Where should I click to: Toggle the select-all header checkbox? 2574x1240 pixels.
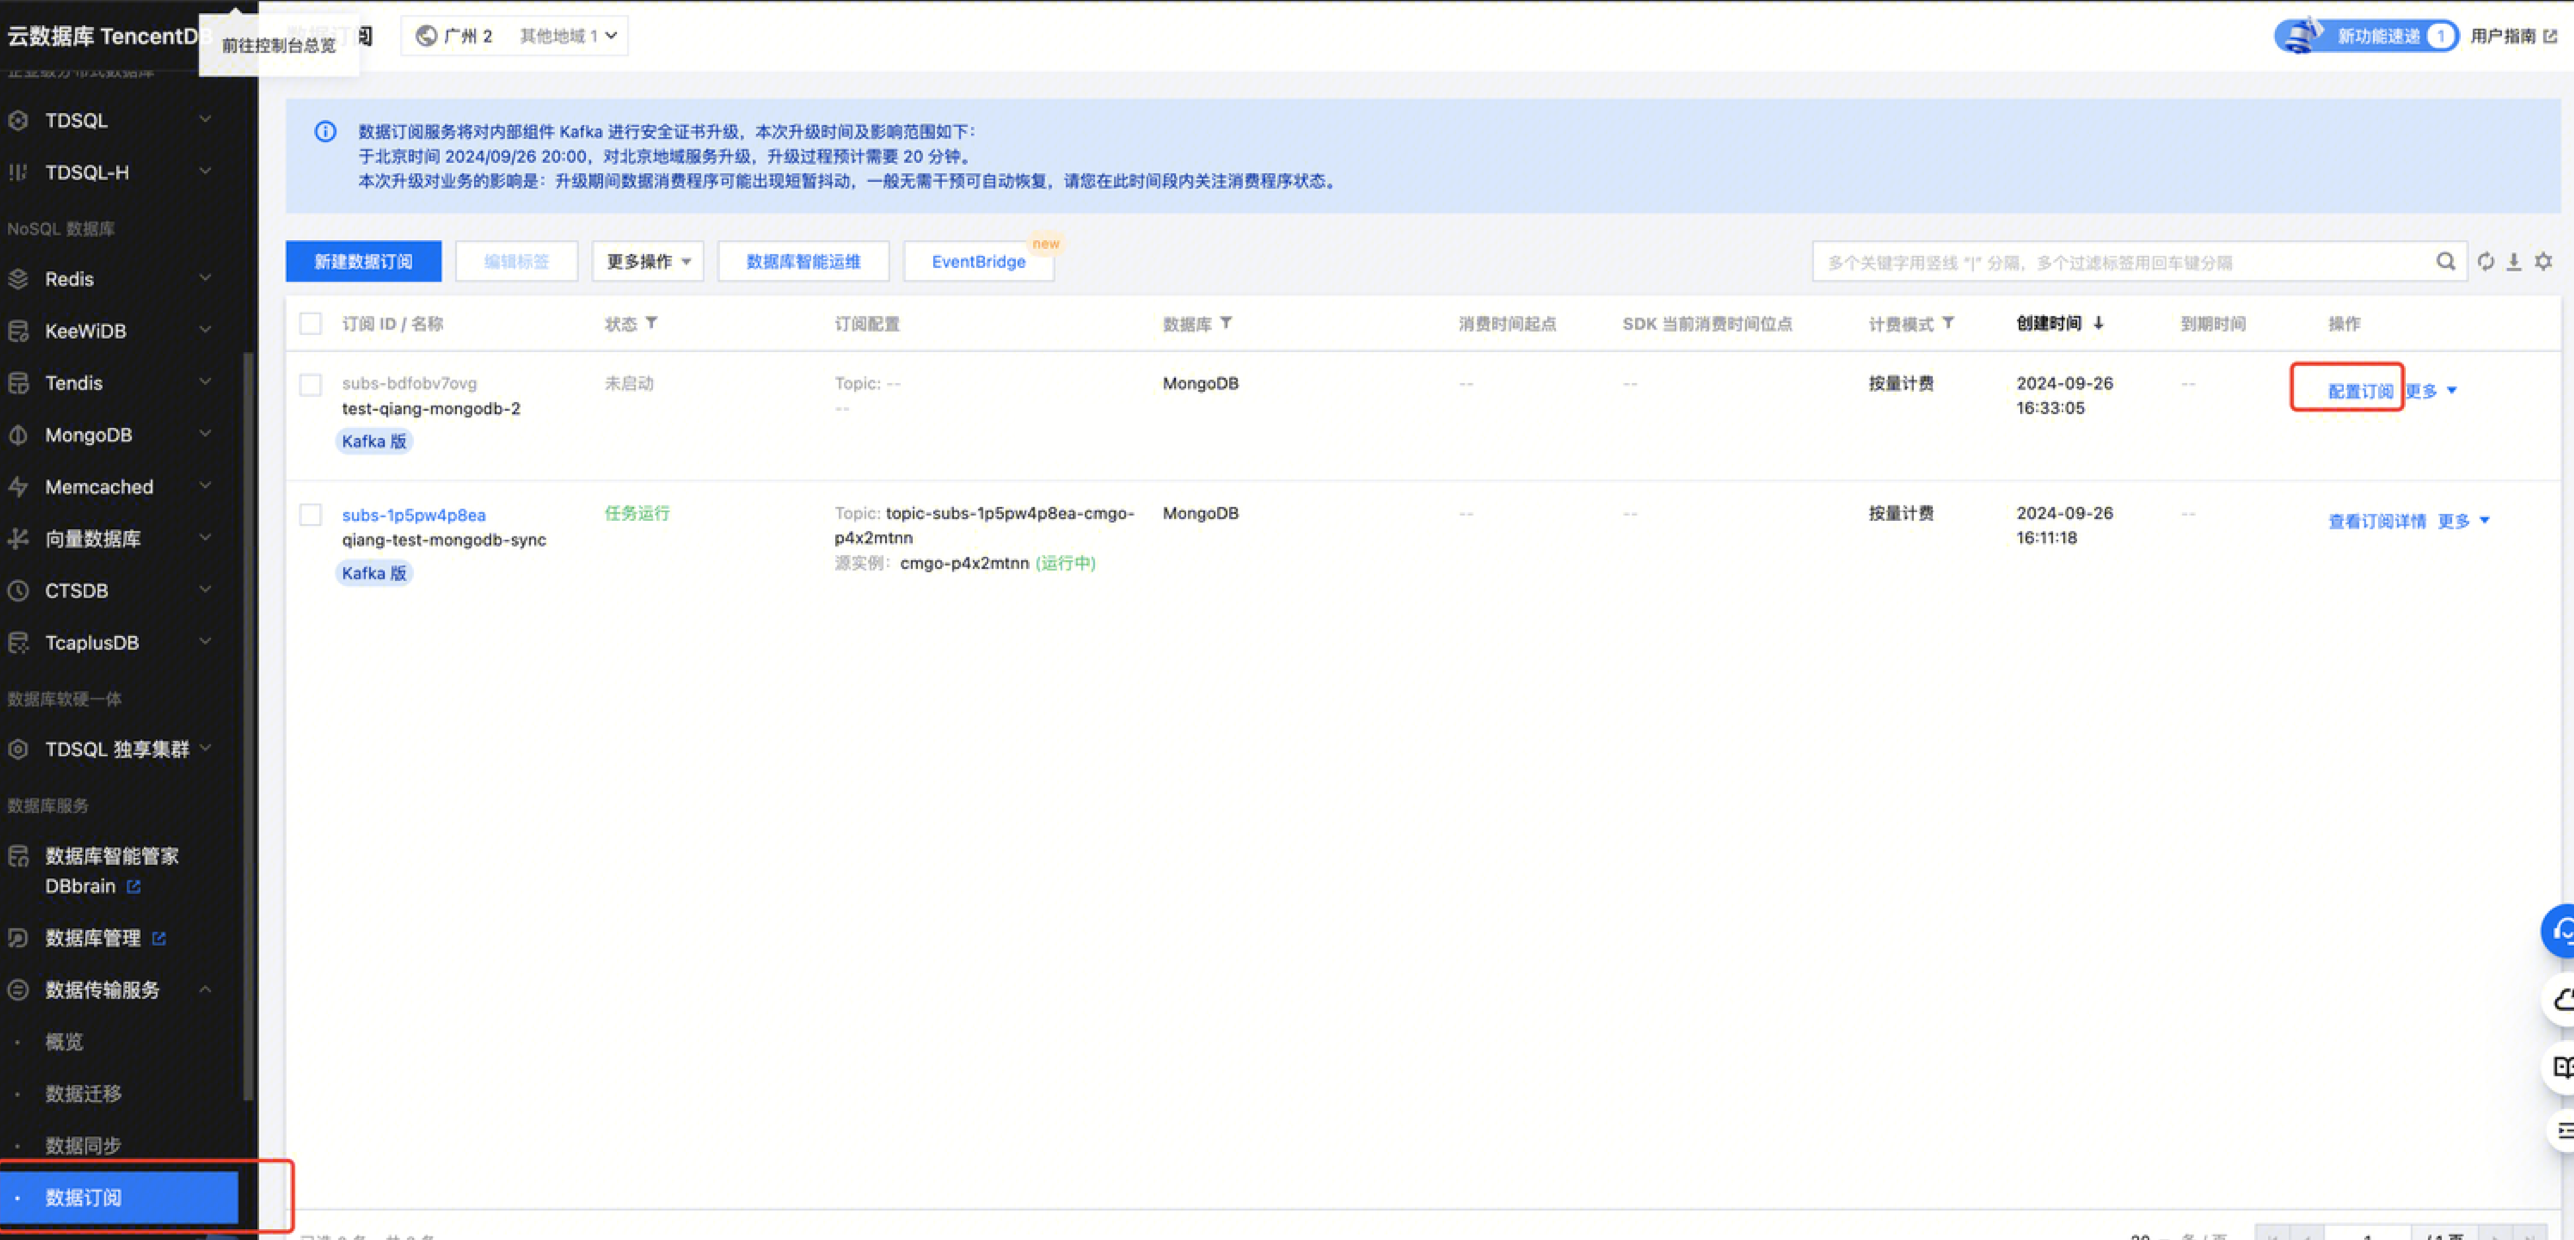(311, 324)
